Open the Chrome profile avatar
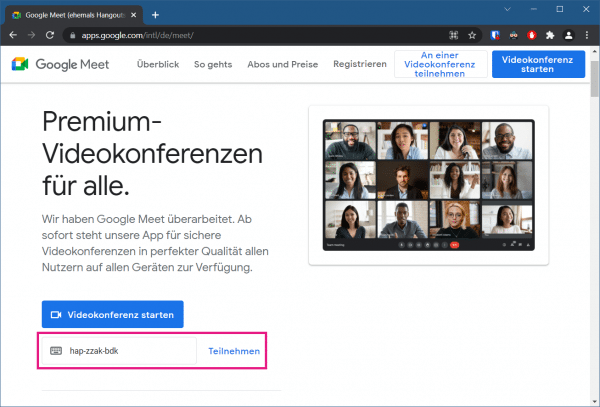This screenshot has height=407, width=600. click(569, 35)
